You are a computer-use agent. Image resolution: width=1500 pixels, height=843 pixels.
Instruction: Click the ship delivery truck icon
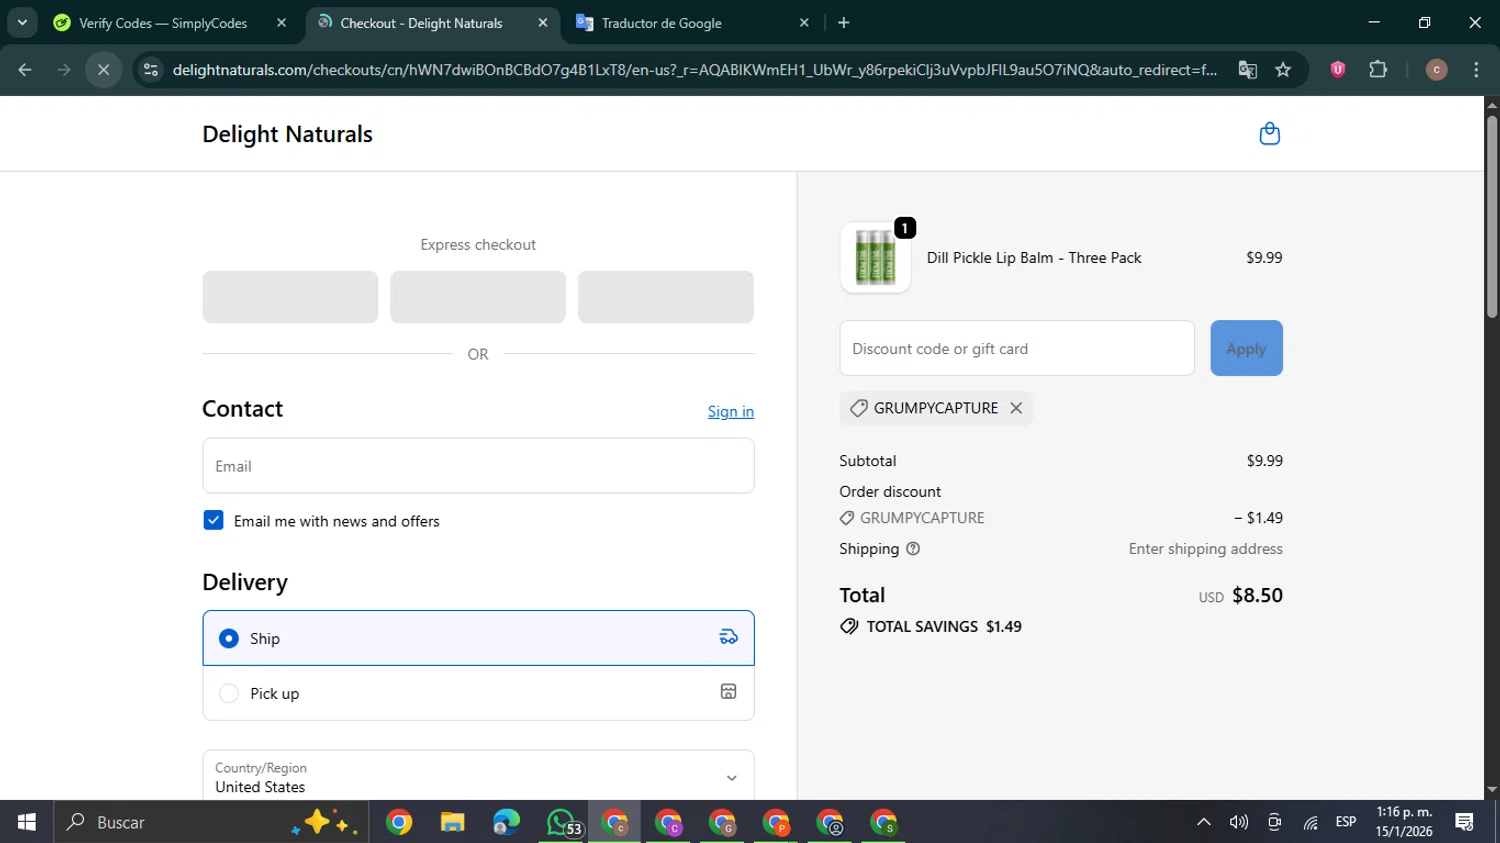729,637
